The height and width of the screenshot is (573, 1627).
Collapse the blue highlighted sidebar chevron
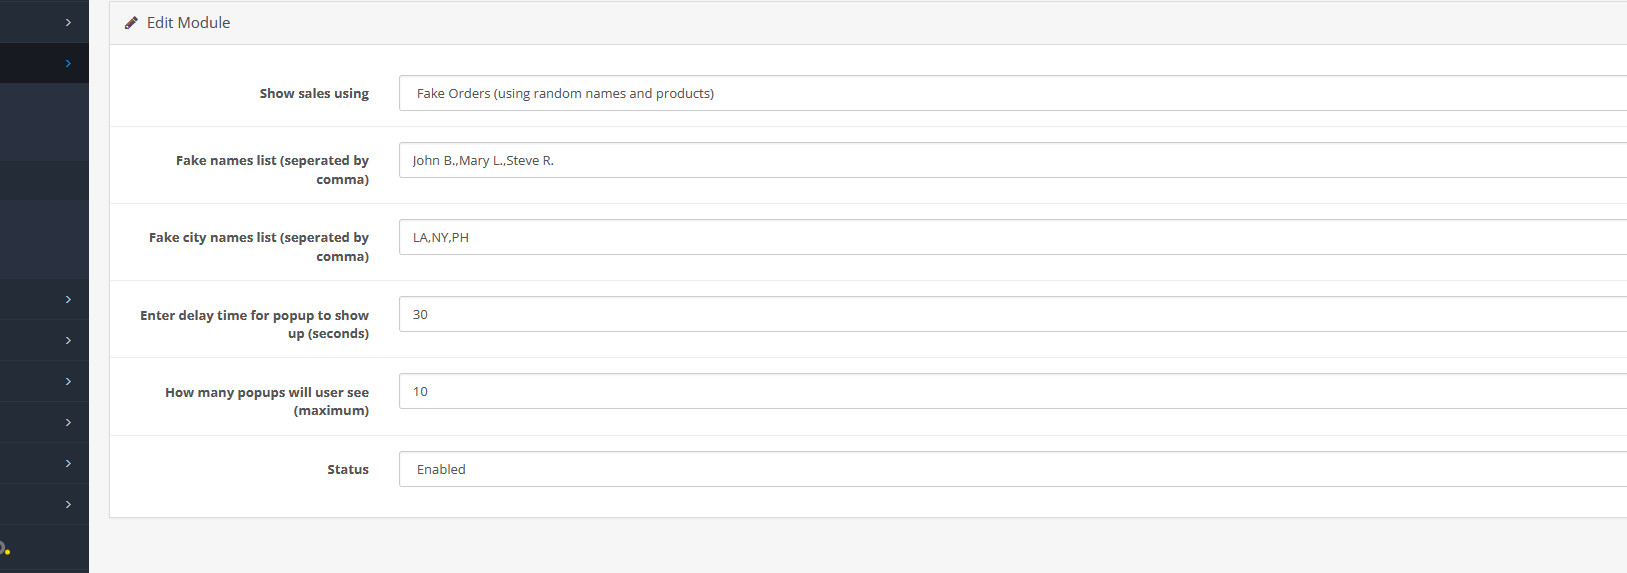click(68, 63)
